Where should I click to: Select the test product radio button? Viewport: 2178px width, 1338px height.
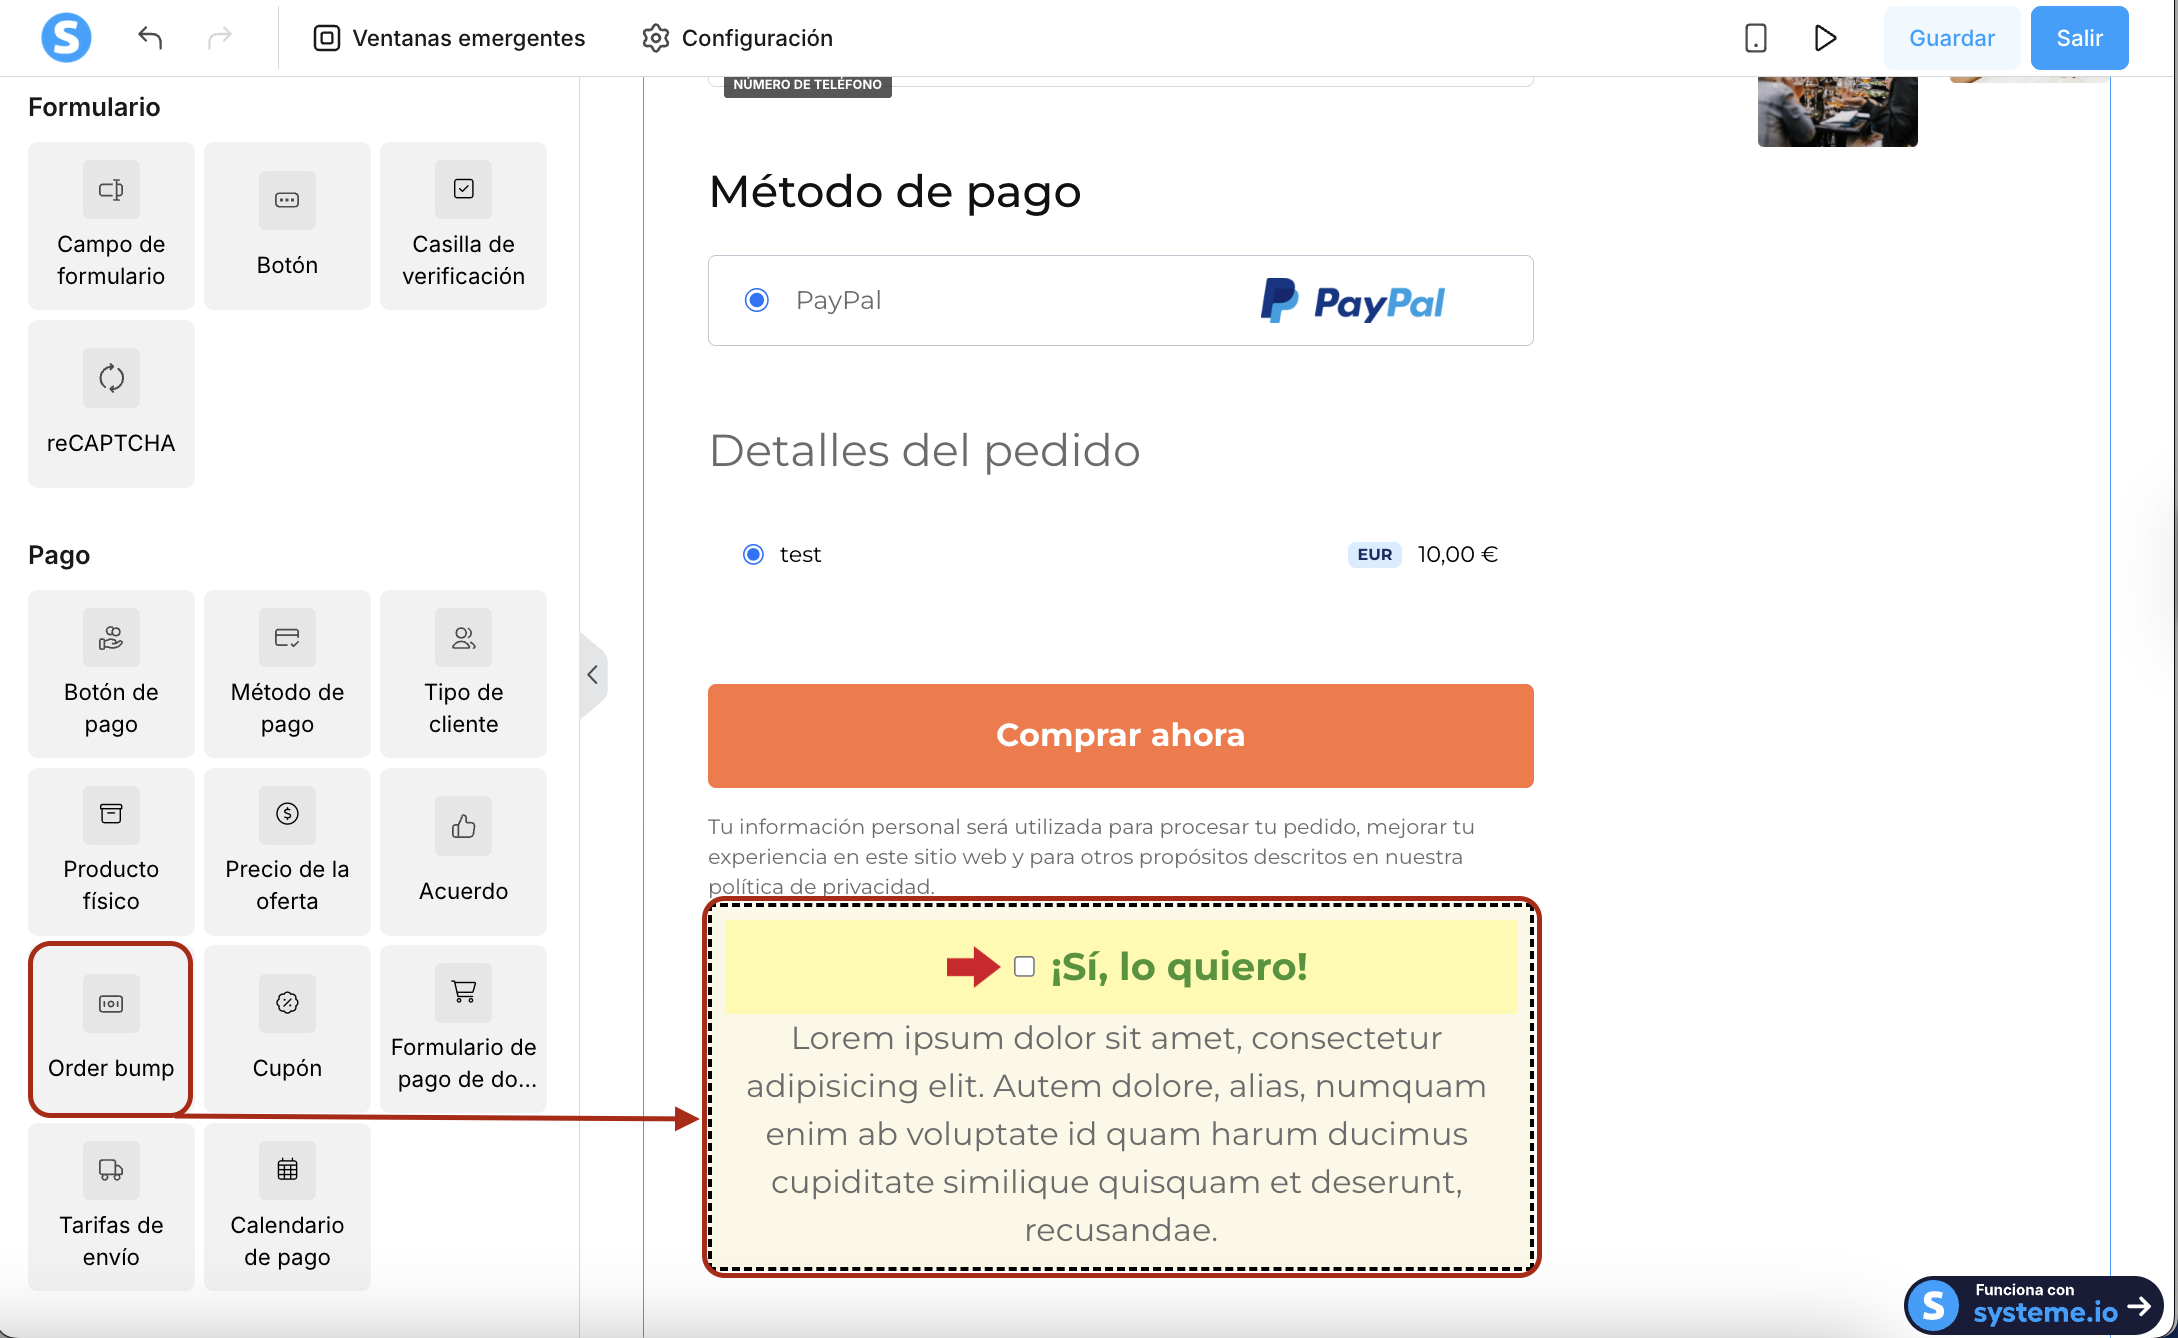coord(753,554)
